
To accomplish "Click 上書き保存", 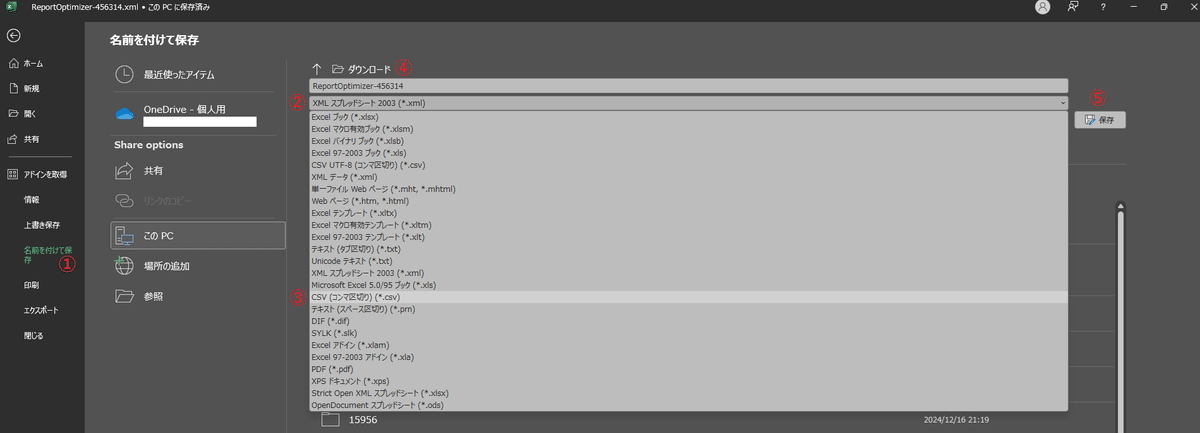I will point(42,225).
